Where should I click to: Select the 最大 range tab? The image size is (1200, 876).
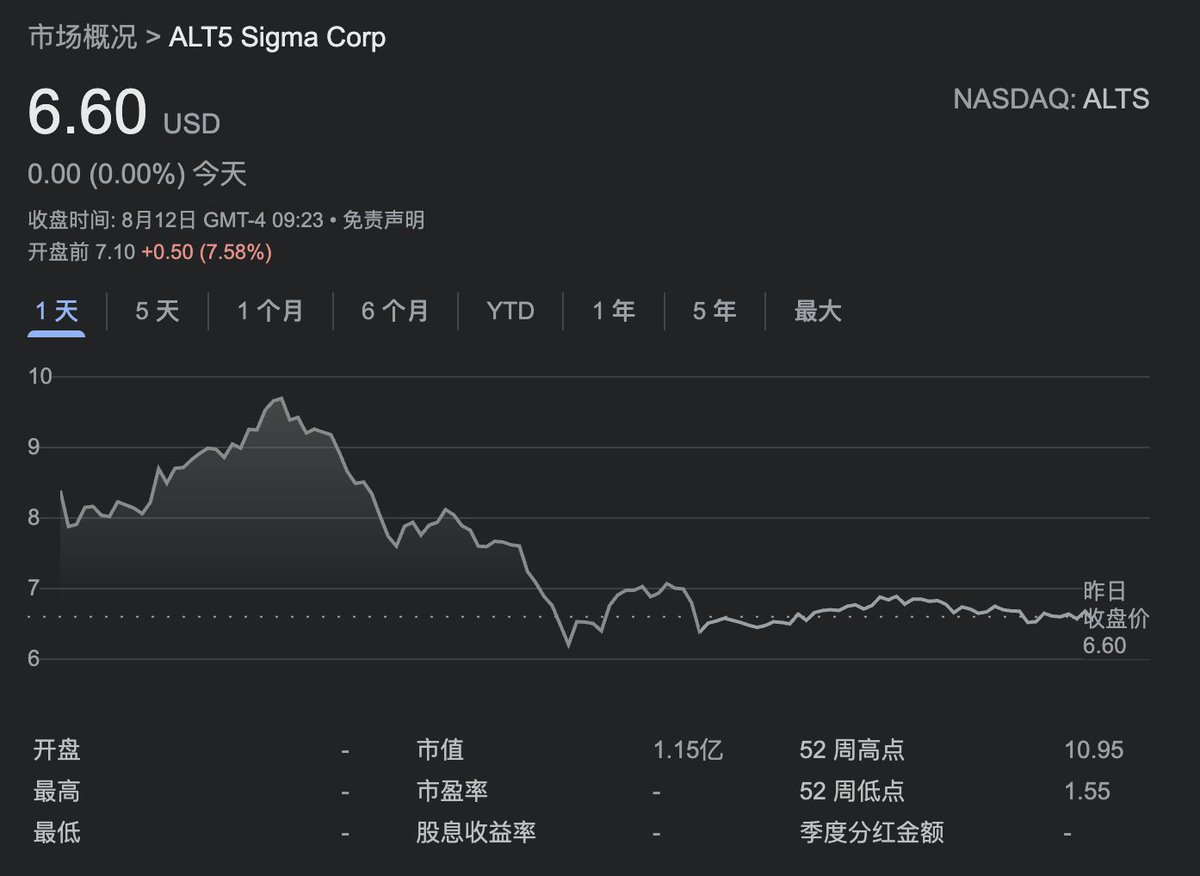coord(818,311)
